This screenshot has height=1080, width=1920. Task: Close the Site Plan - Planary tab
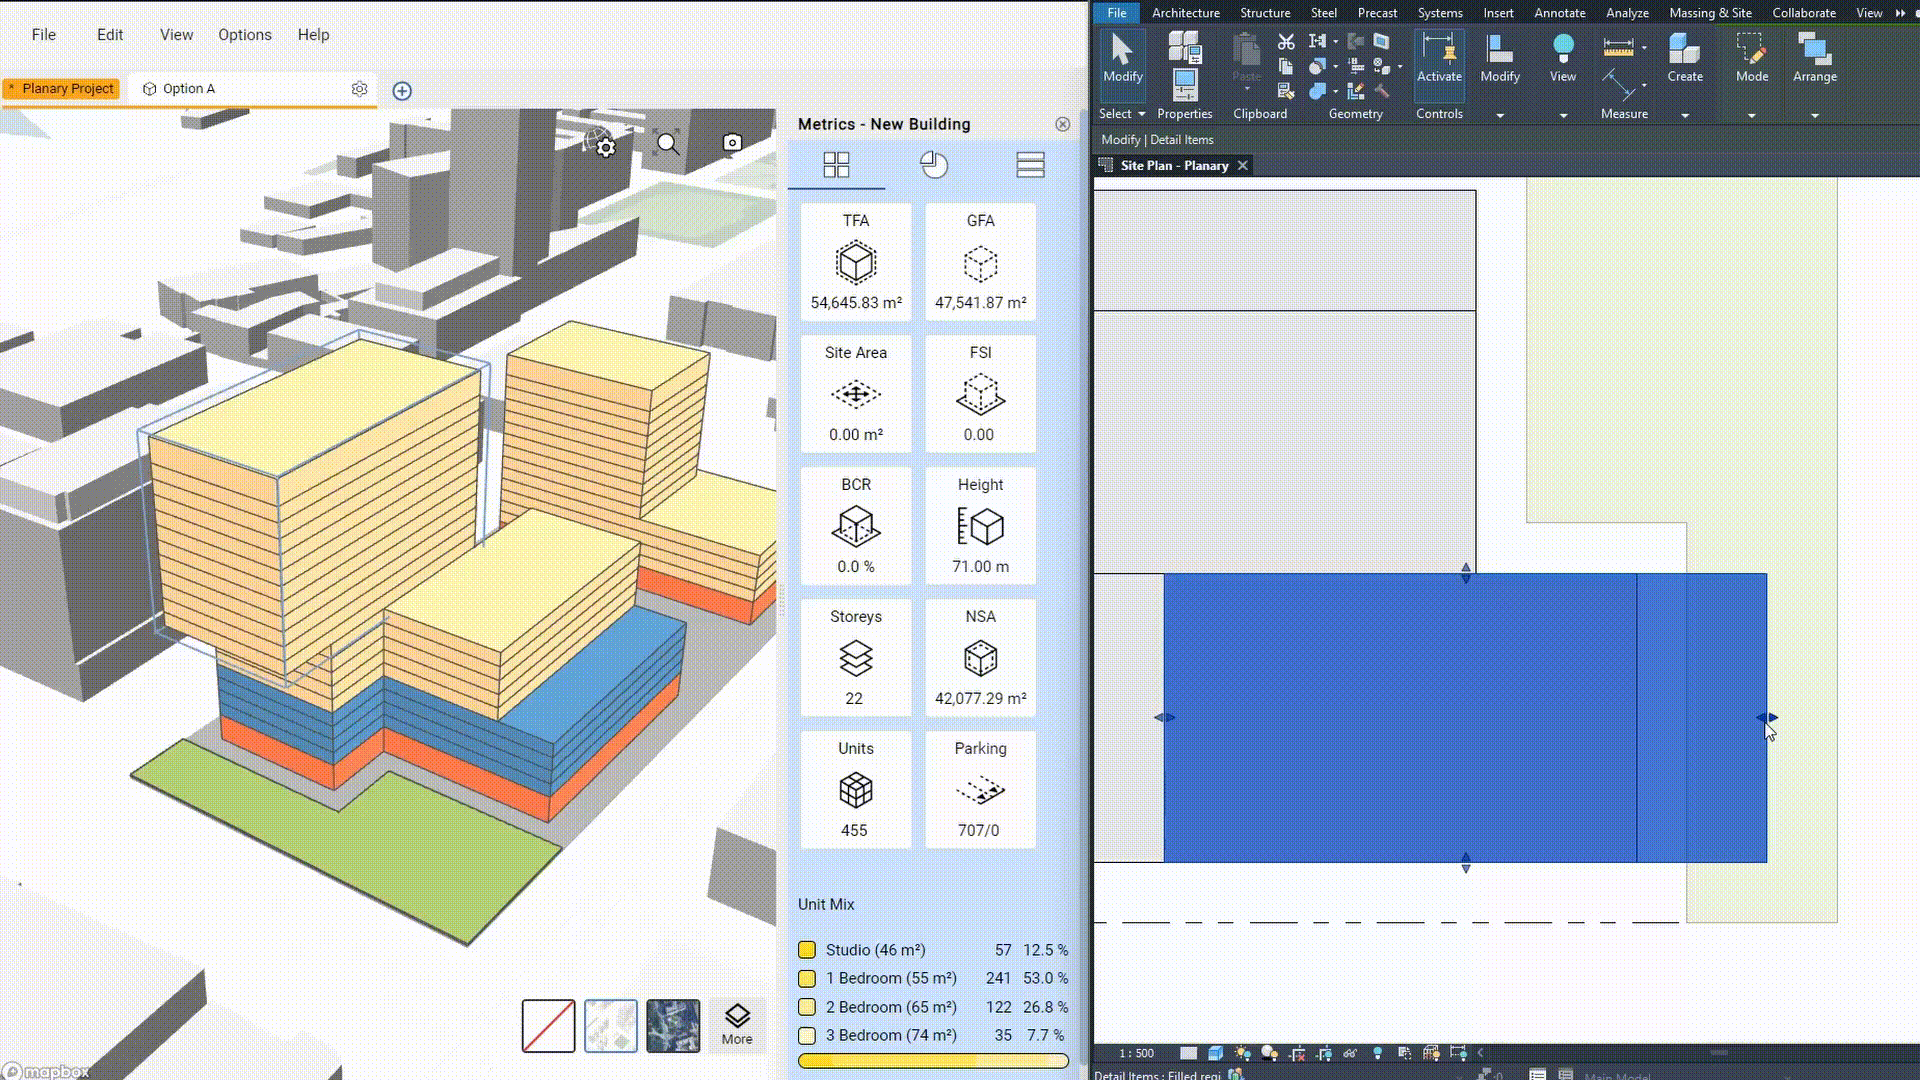pos(1242,165)
